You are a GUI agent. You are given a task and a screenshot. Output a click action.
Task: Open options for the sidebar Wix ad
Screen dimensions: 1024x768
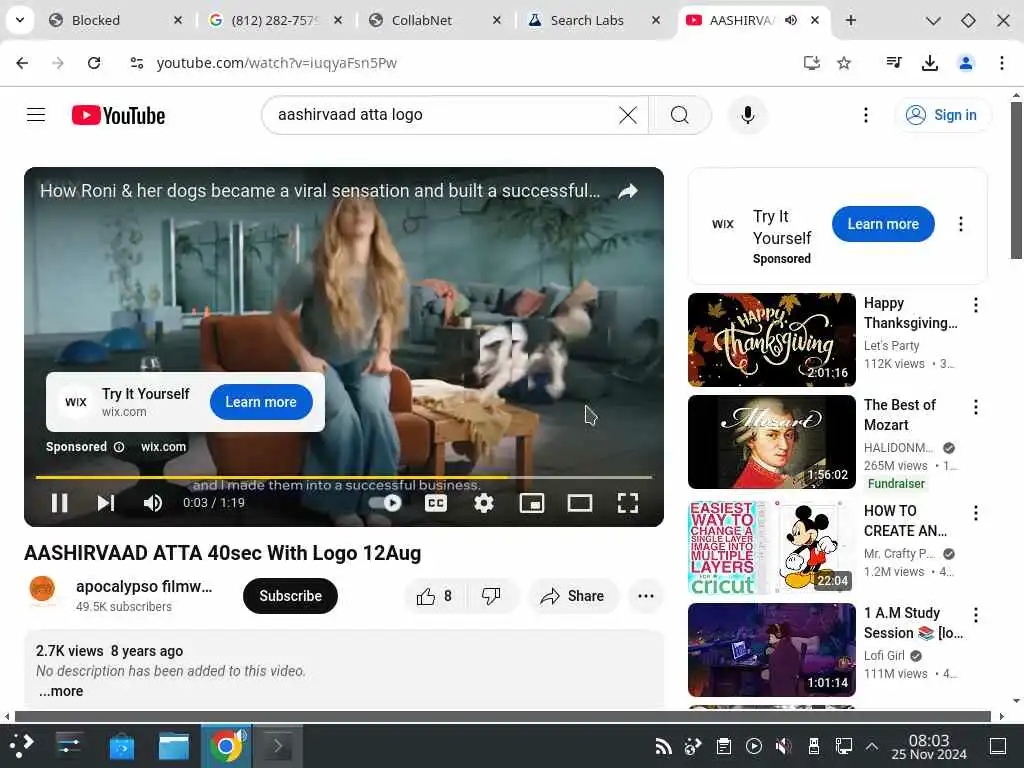pyautogui.click(x=961, y=224)
